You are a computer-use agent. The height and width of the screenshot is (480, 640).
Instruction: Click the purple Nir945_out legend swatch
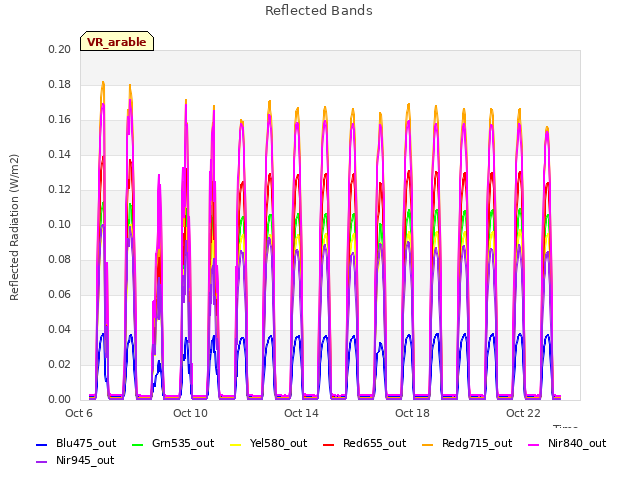[42, 462]
